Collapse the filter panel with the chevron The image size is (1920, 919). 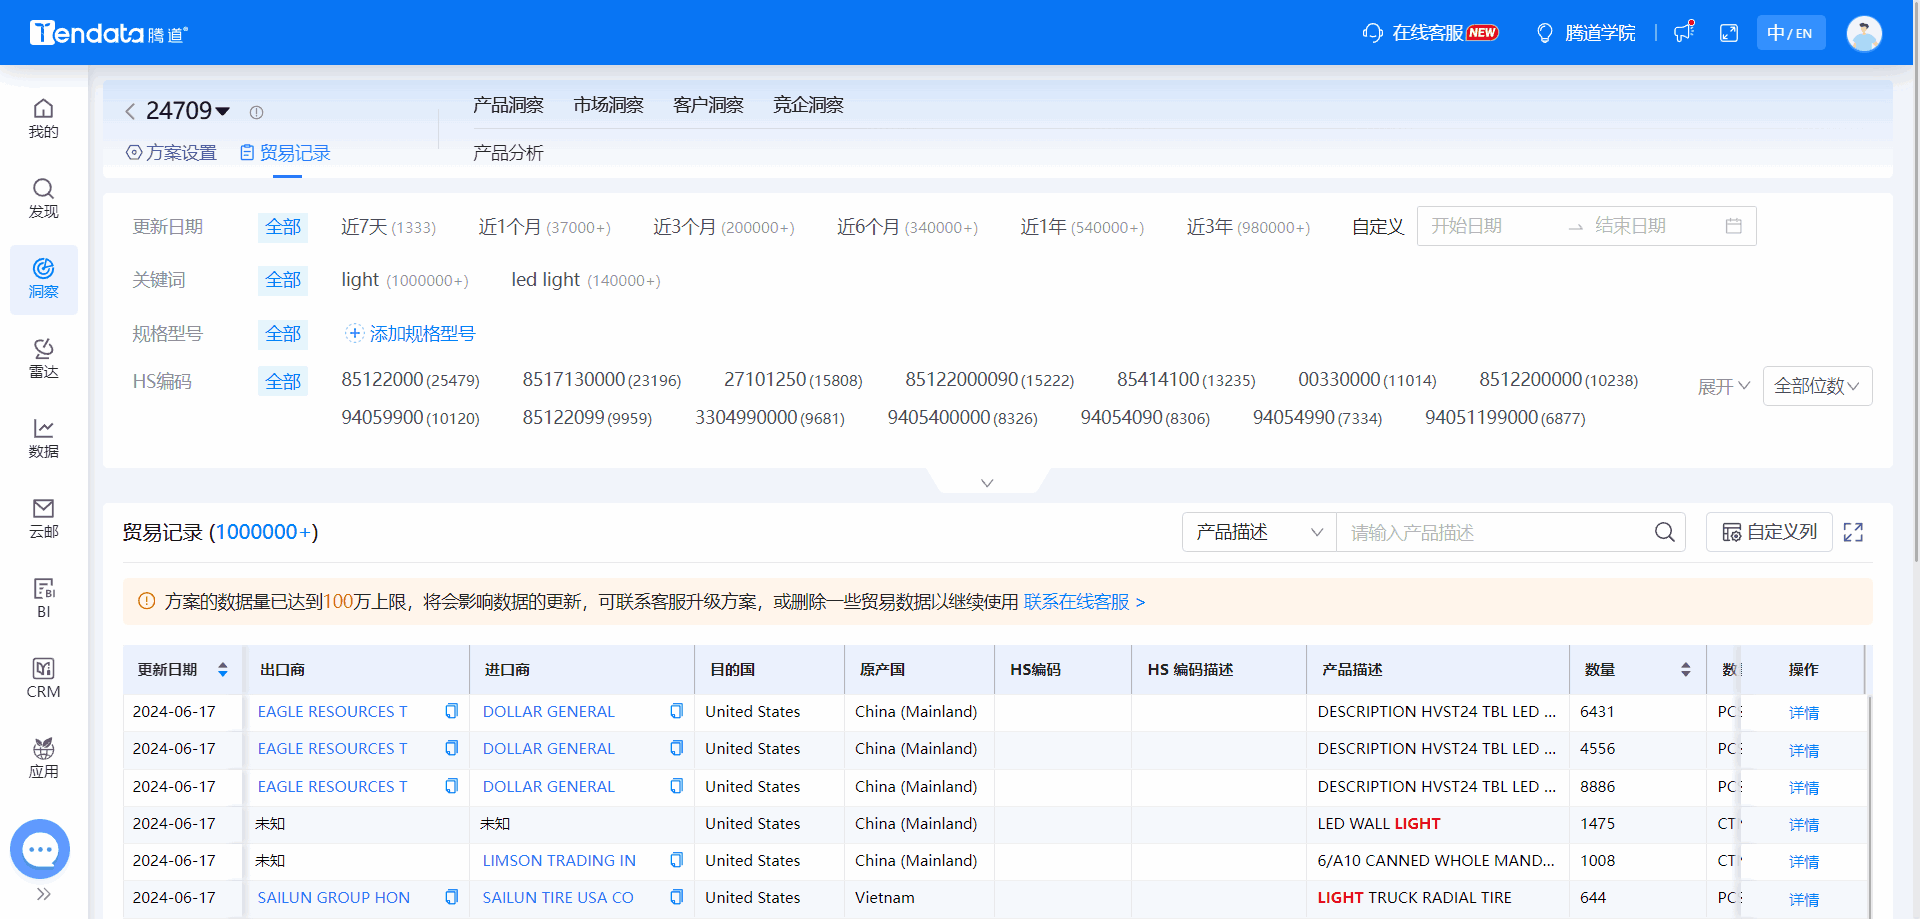point(986,482)
